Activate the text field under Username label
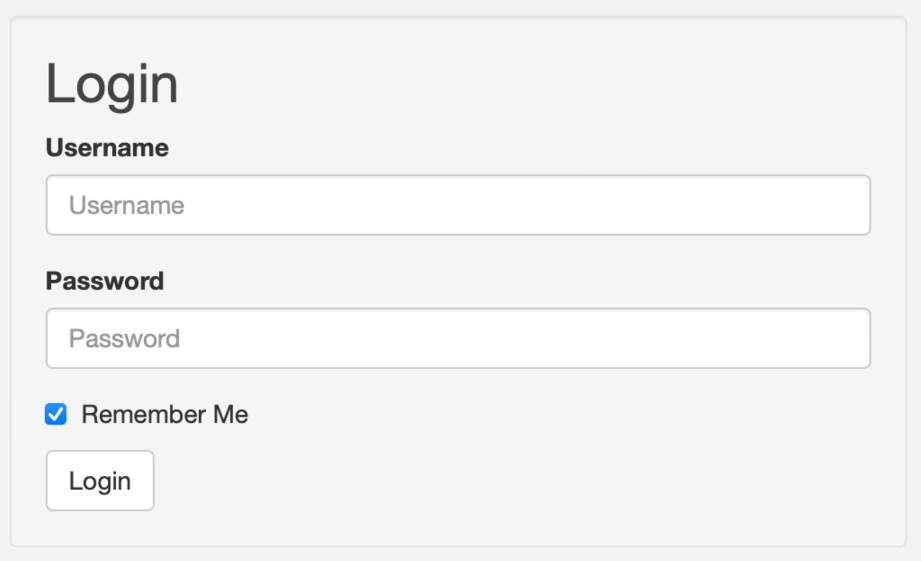This screenshot has height=561, width=921. point(458,205)
